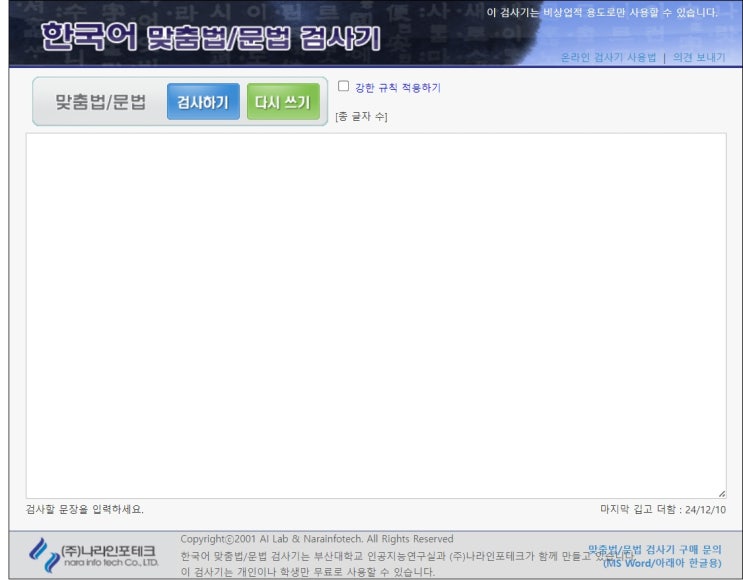The image size is (743, 580).
Task: Click the 검사할 문장을 입력하세요. text
Action: 84,509
